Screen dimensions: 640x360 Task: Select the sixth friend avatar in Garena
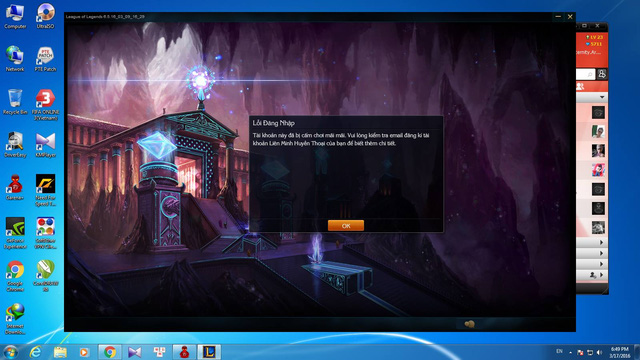pyautogui.click(x=598, y=208)
